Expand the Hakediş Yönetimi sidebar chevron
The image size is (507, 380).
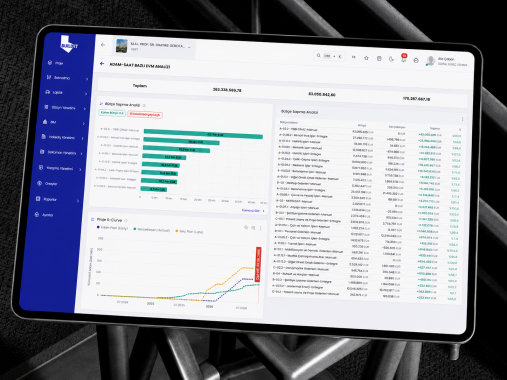[x=82, y=138]
